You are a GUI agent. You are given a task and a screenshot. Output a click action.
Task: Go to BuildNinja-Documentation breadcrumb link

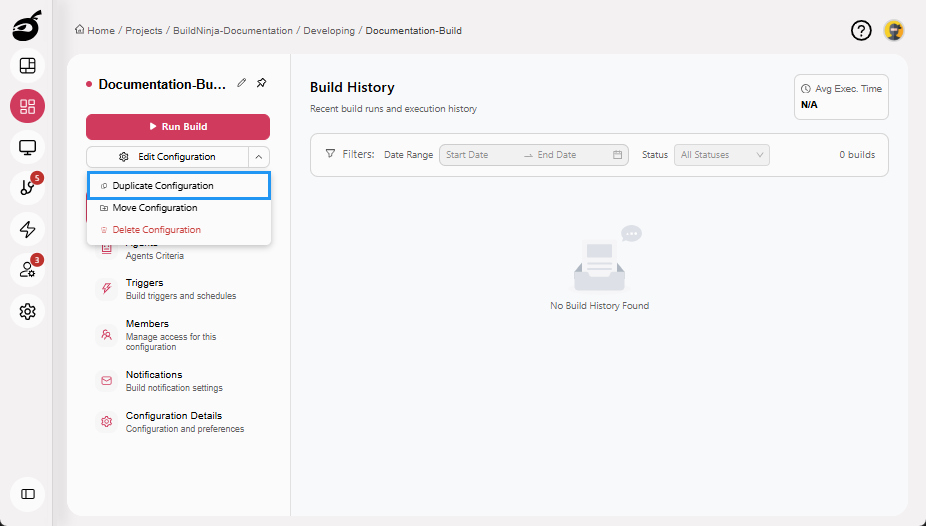233,31
